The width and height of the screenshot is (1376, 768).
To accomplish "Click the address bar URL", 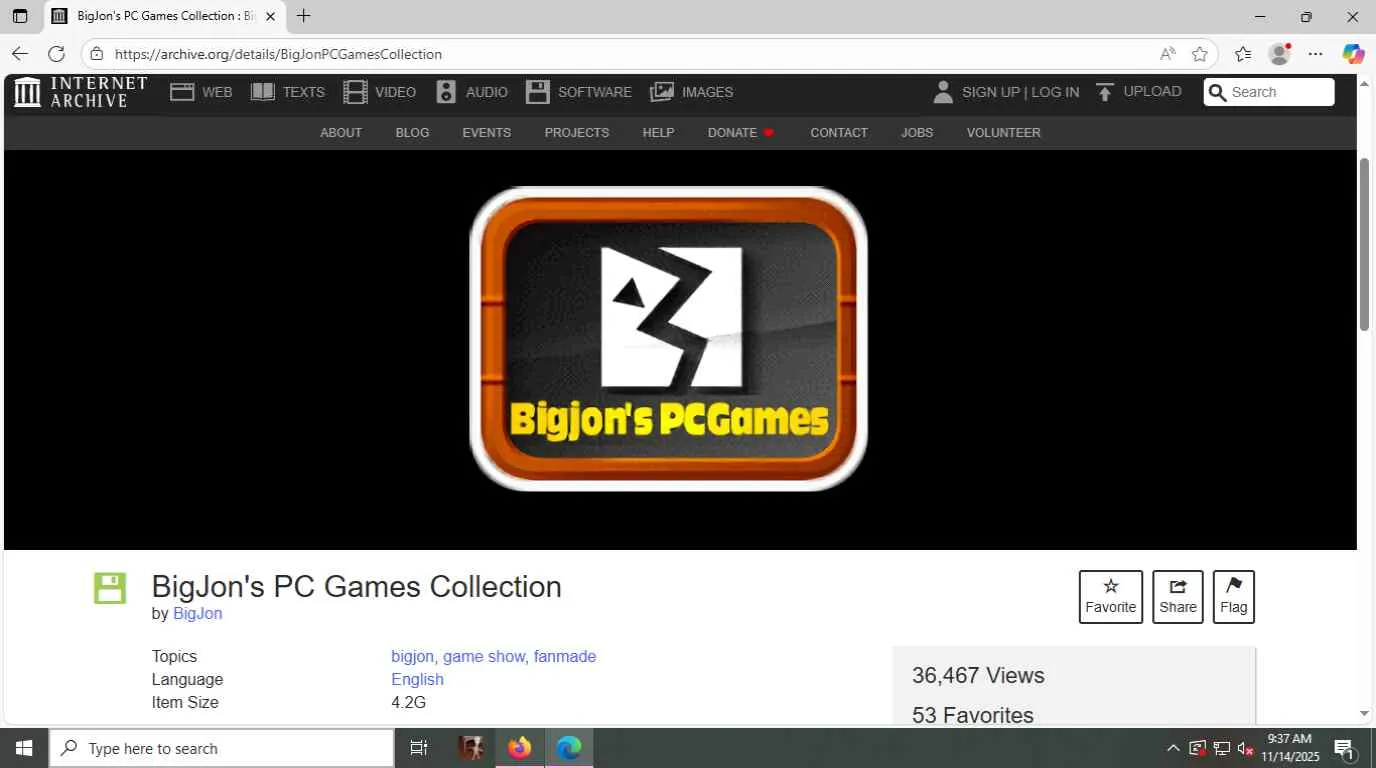I will pyautogui.click(x=278, y=54).
